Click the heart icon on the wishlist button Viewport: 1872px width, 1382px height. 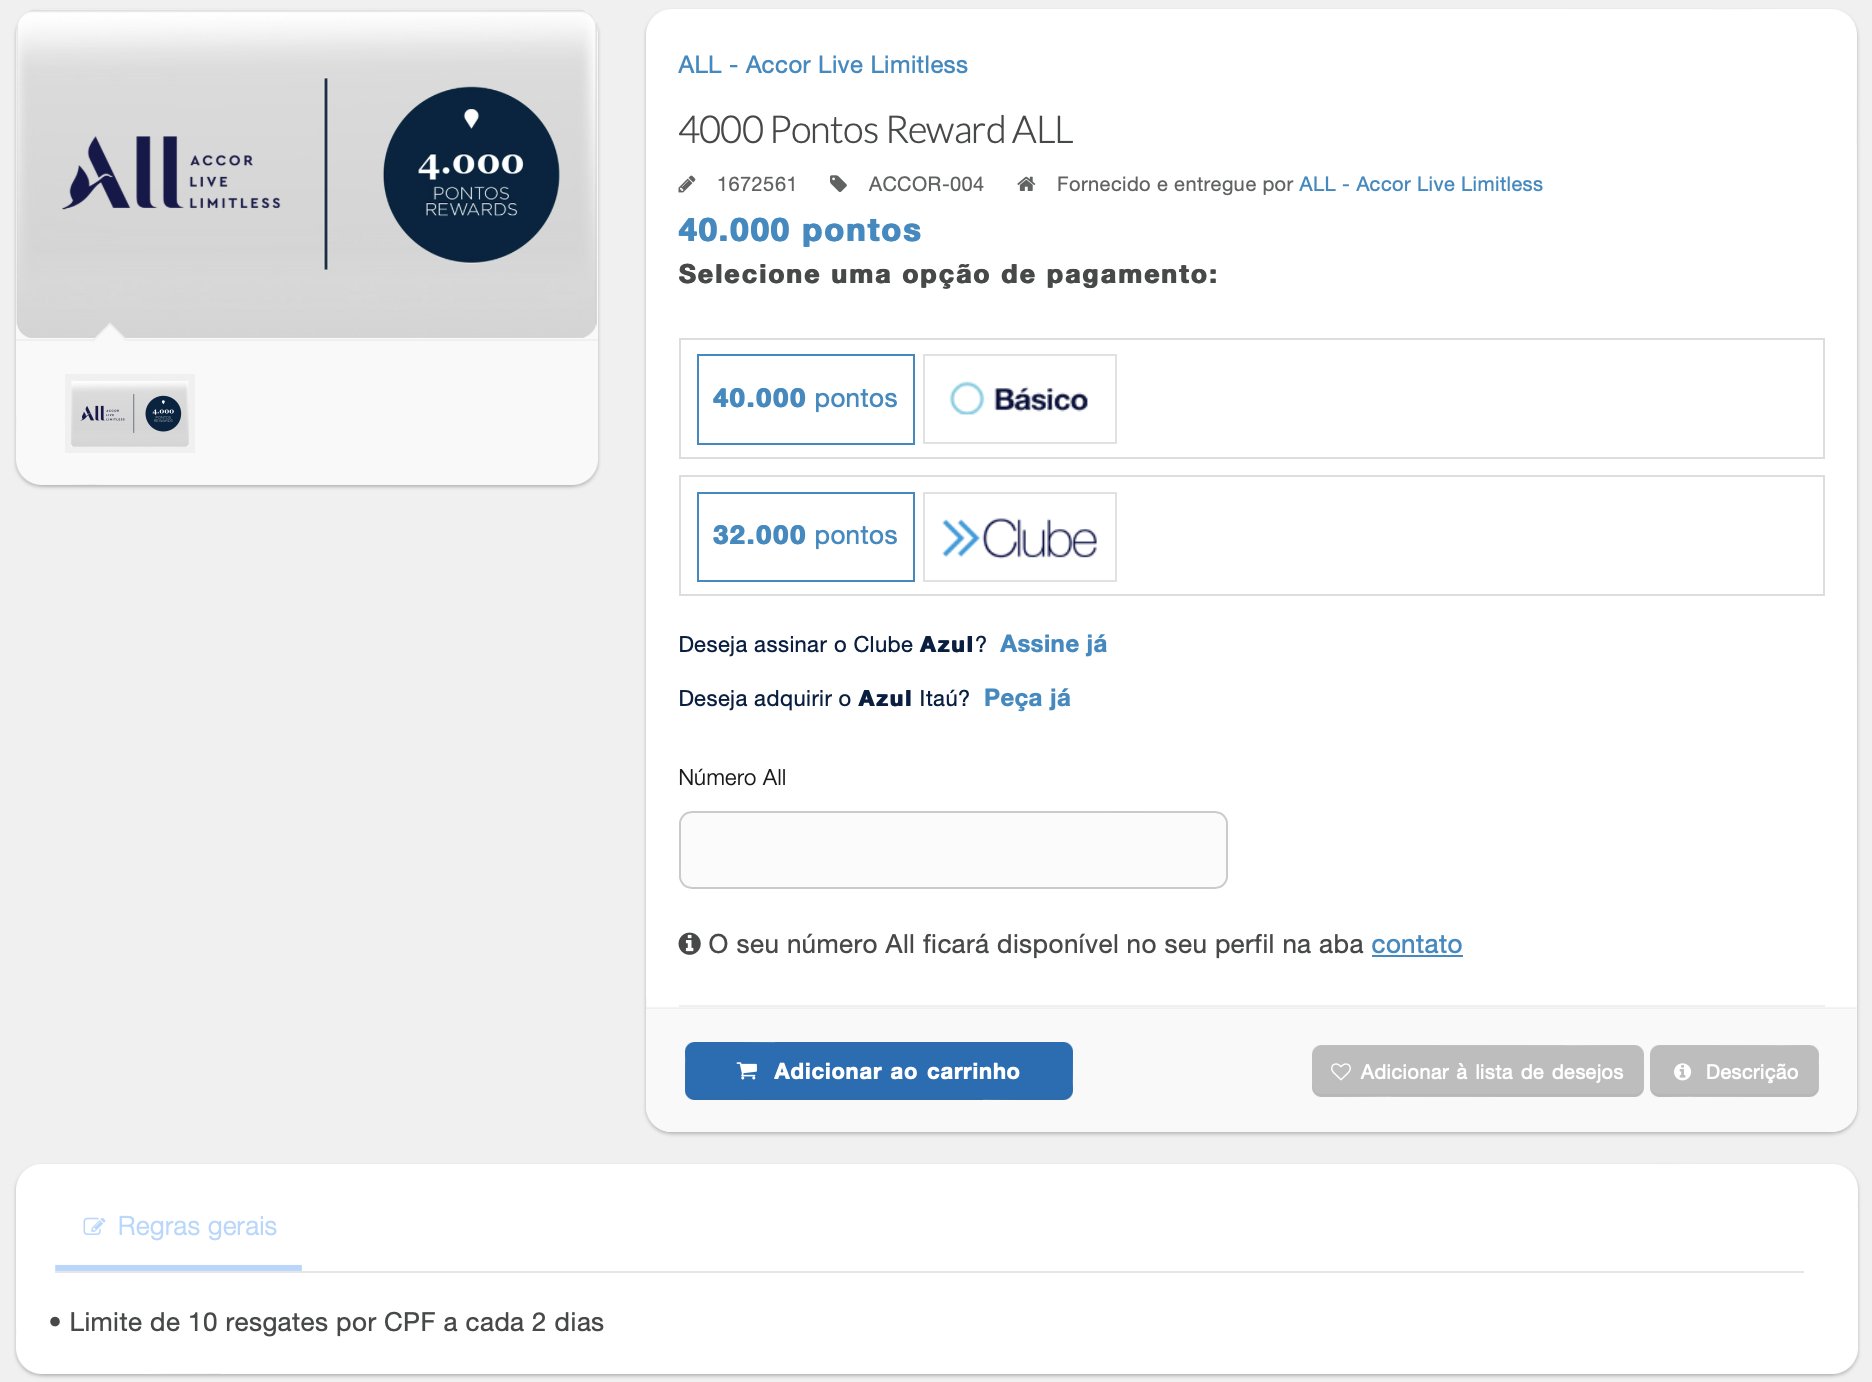(1341, 1071)
